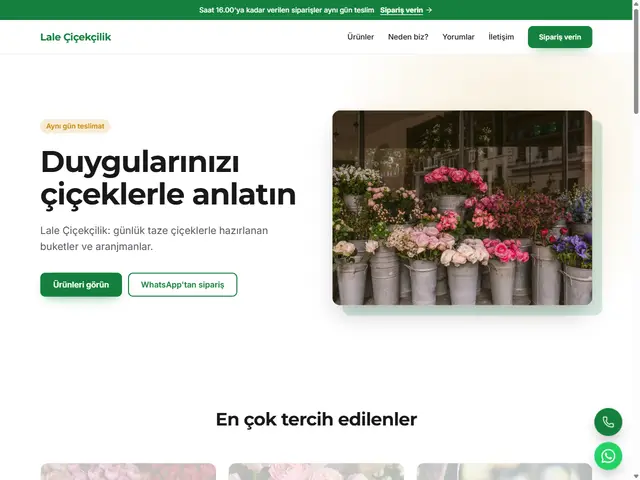640x480 pixels.
Task: Click the heading 'En çok tercih edilenler'
Action: tap(316, 419)
